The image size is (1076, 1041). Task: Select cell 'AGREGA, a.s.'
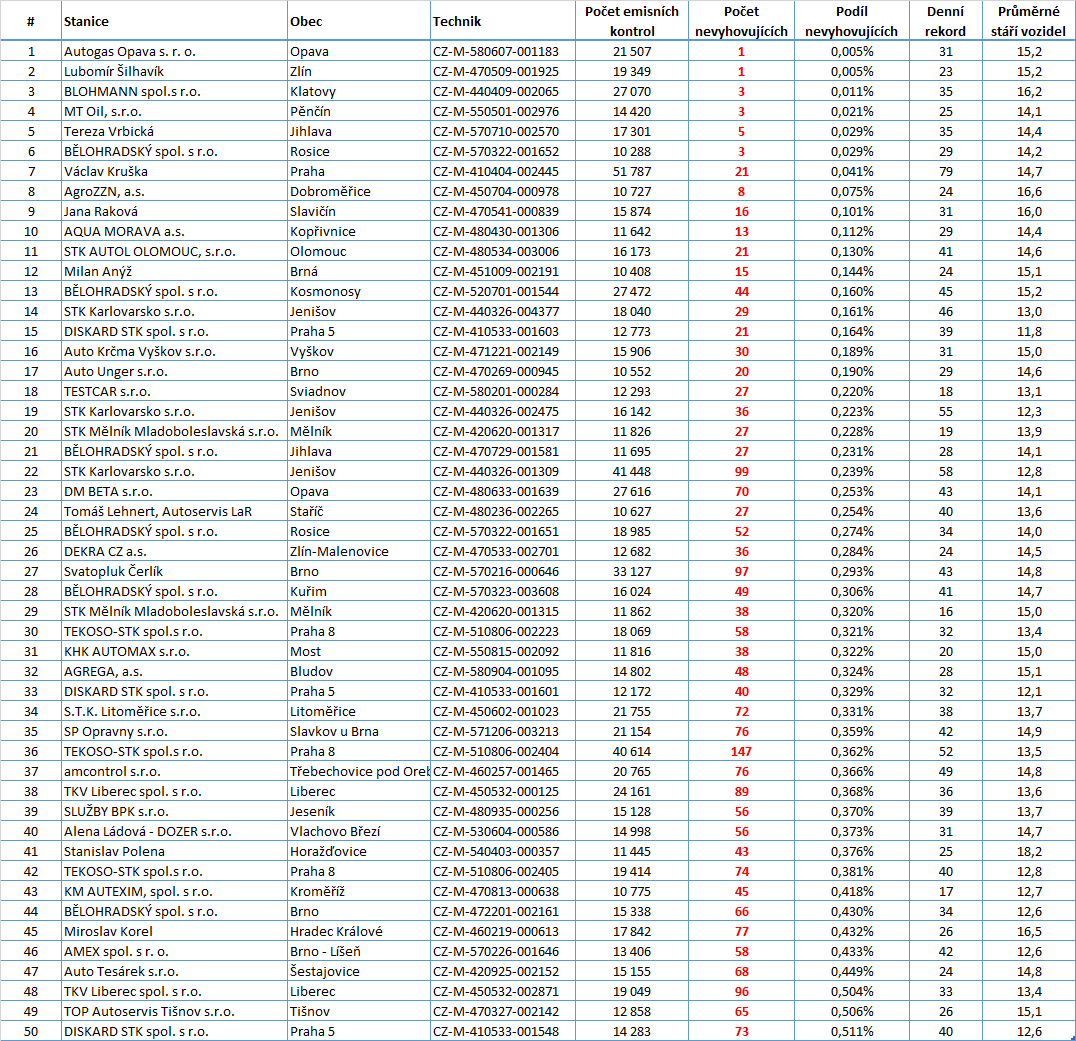coord(174,671)
